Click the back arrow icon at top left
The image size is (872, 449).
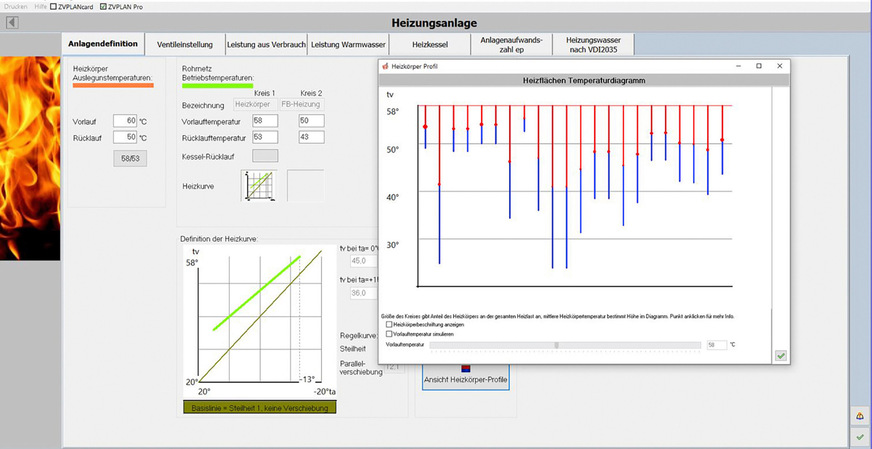point(13,22)
